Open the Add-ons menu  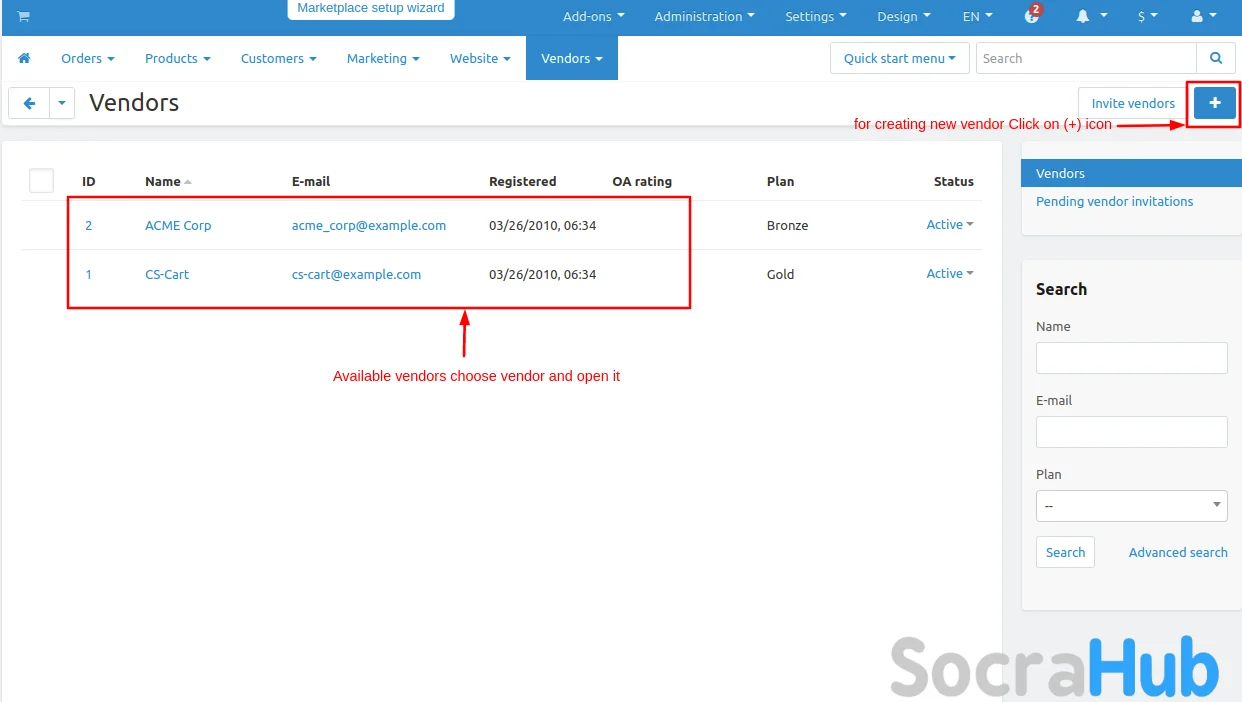593,17
